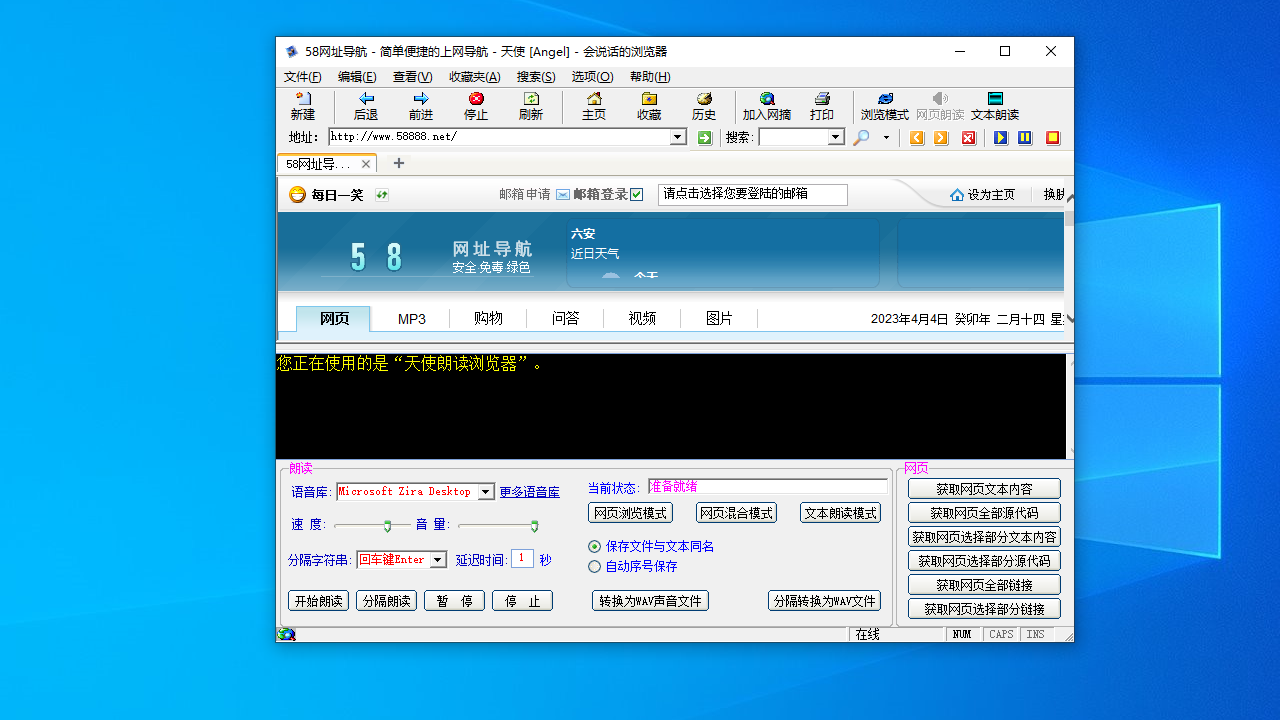1280x720 pixels.
Task: Expand the address bar URL dropdown
Action: 678,137
